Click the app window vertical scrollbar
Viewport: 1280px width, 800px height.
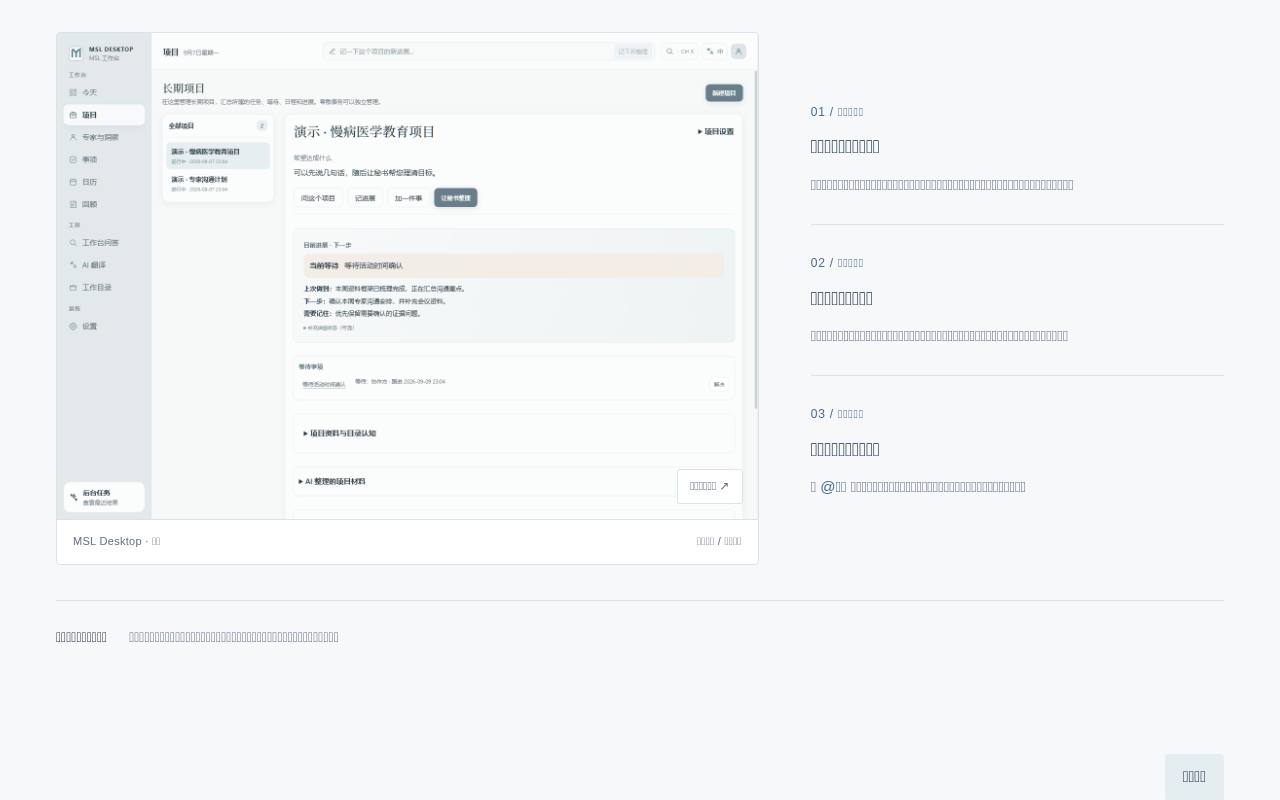pyautogui.click(x=756, y=240)
